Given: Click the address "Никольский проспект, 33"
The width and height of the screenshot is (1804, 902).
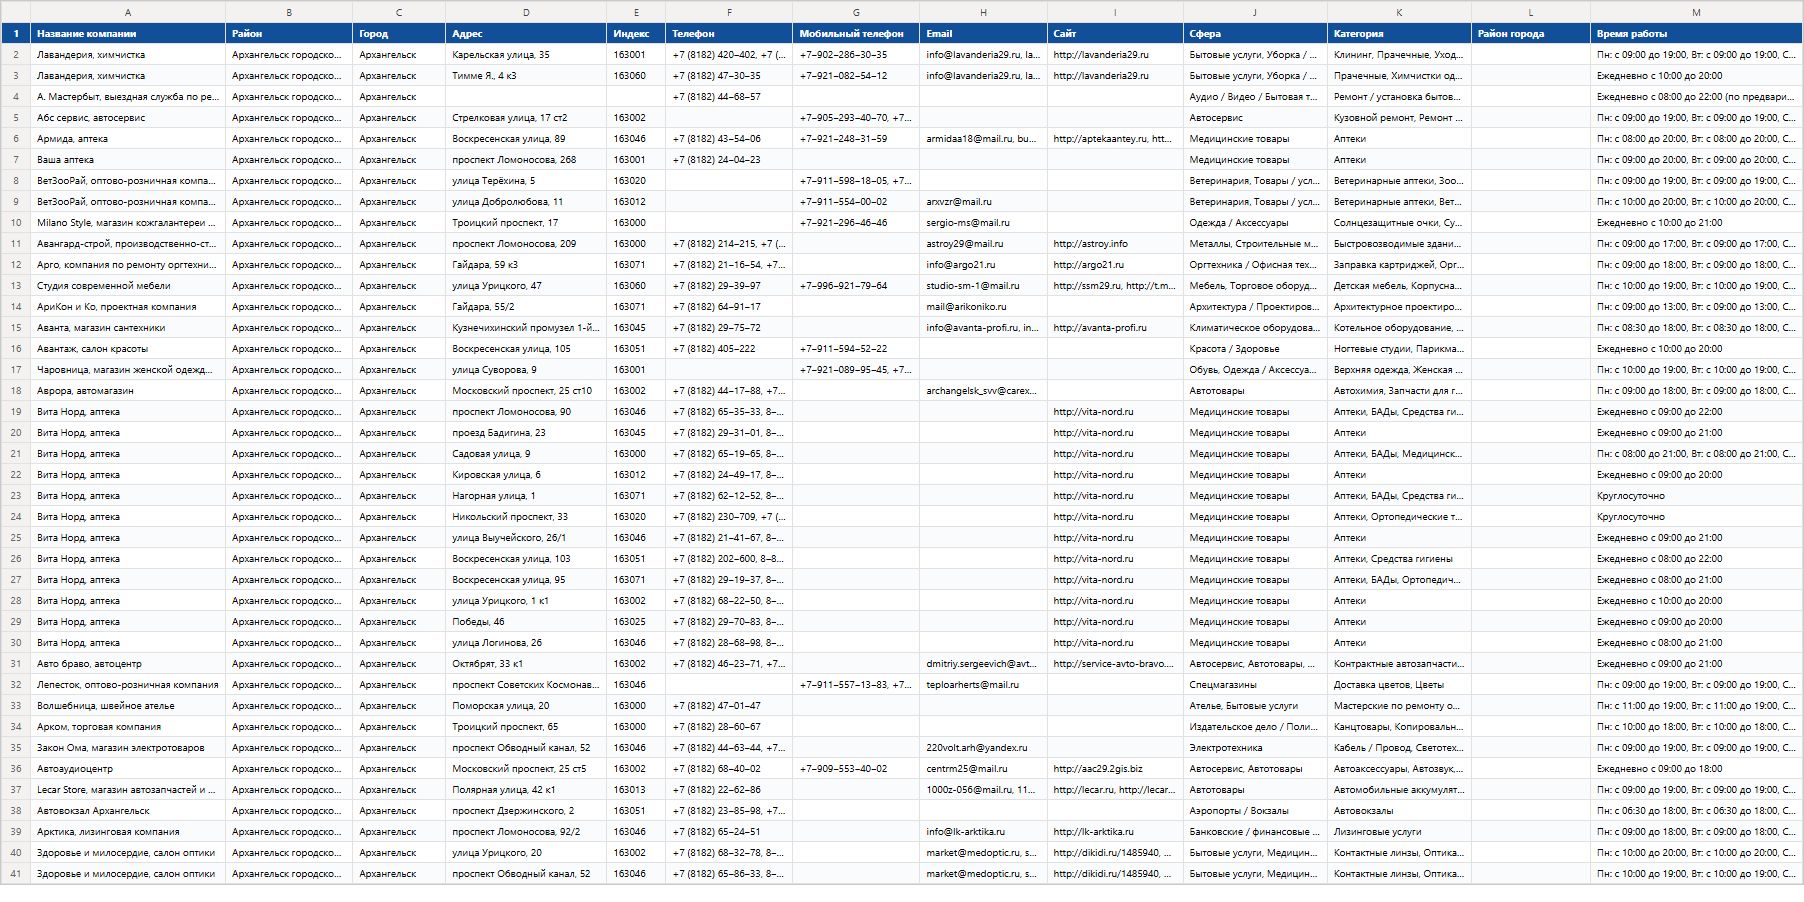Looking at the screenshot, I should tap(526, 517).
